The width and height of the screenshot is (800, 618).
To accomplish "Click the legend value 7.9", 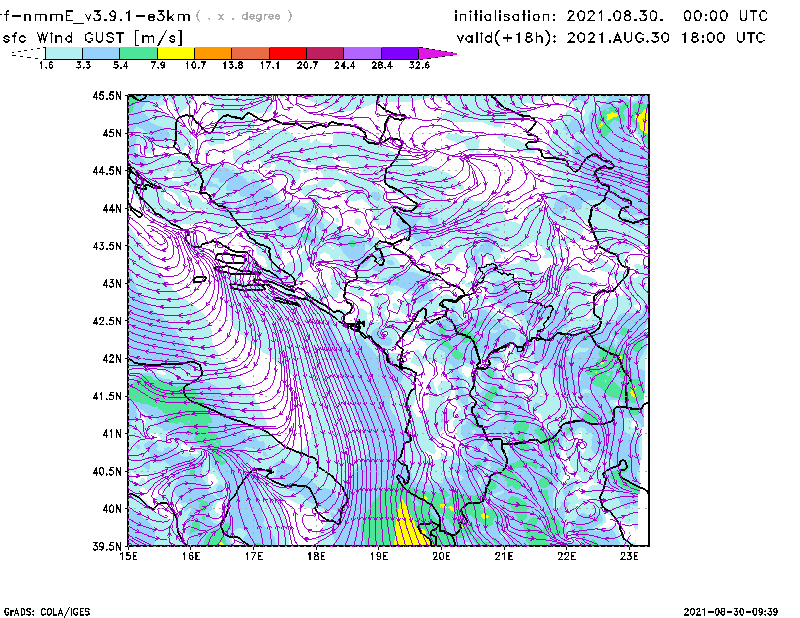I will pos(158,65).
